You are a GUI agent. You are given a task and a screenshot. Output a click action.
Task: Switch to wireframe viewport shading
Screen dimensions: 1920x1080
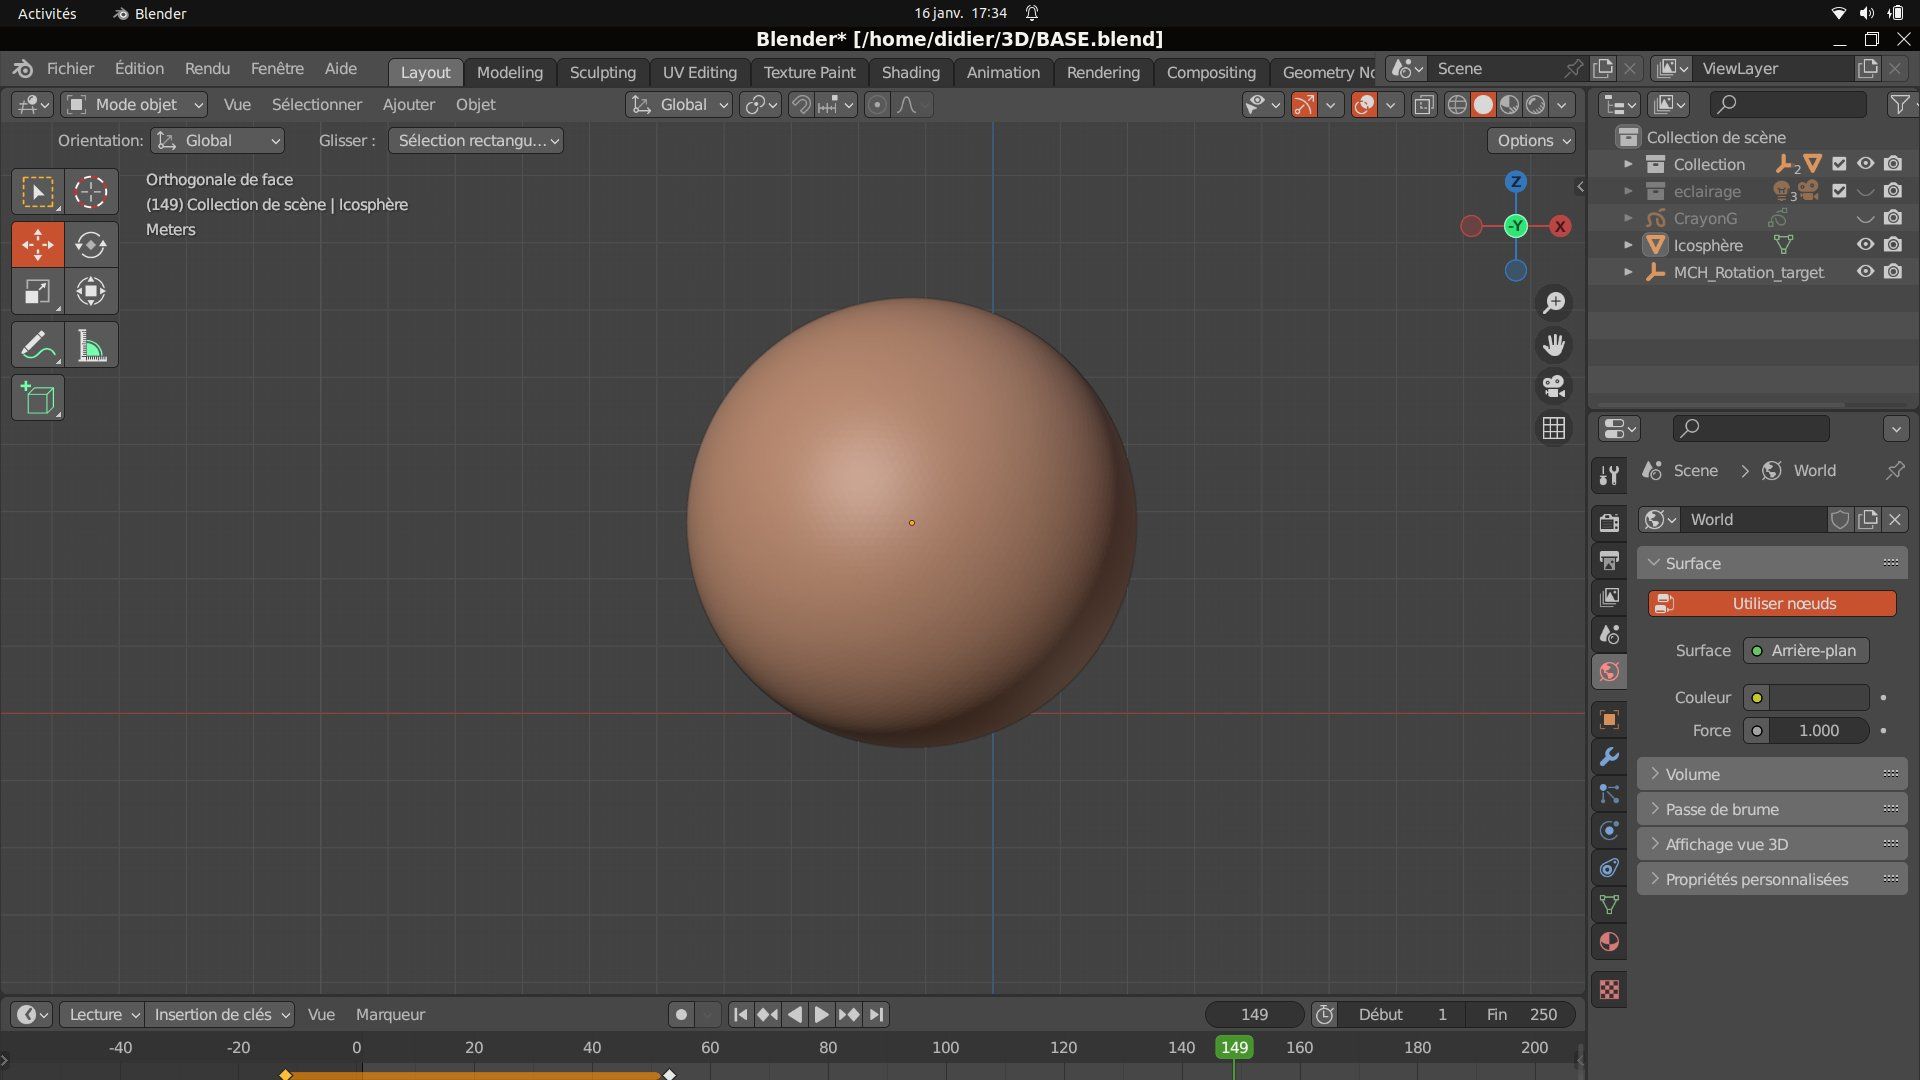click(1458, 105)
